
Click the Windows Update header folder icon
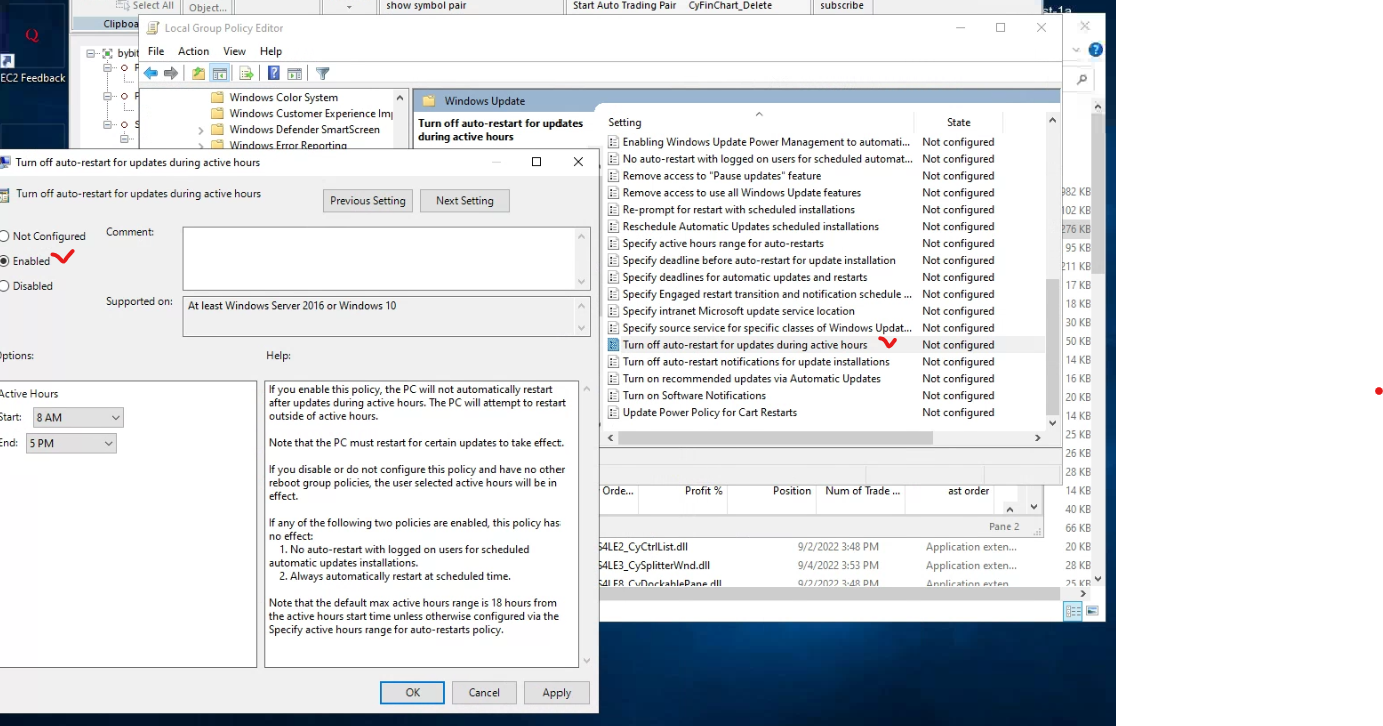(x=429, y=101)
